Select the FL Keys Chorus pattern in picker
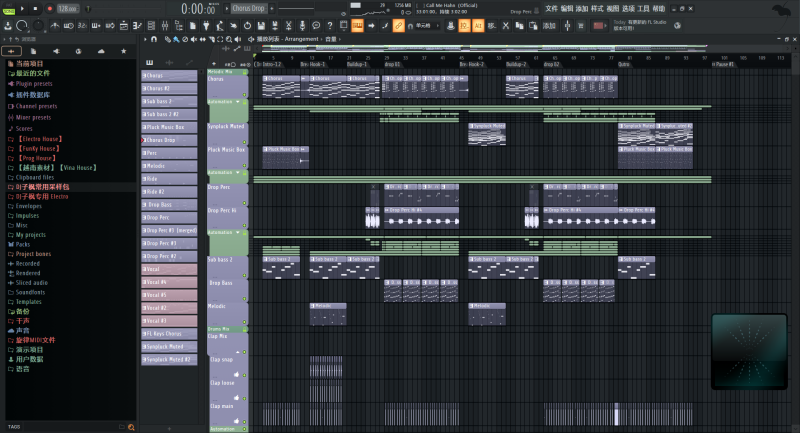 point(169,334)
